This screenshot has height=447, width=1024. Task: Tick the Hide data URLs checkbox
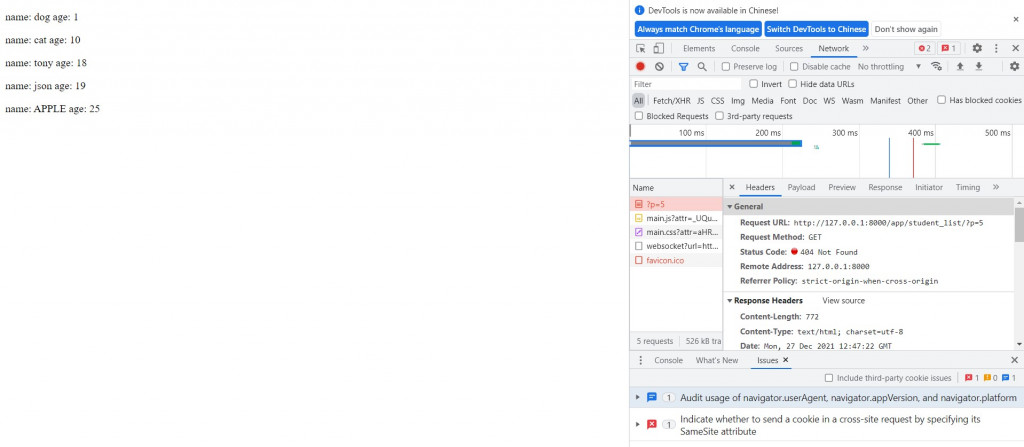click(793, 84)
